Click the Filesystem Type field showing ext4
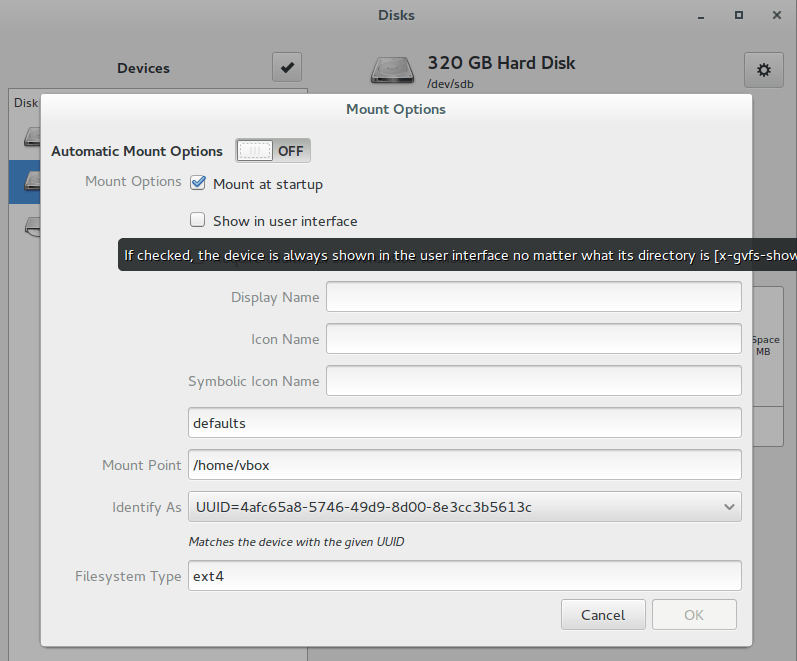The image size is (797, 661). [465, 576]
